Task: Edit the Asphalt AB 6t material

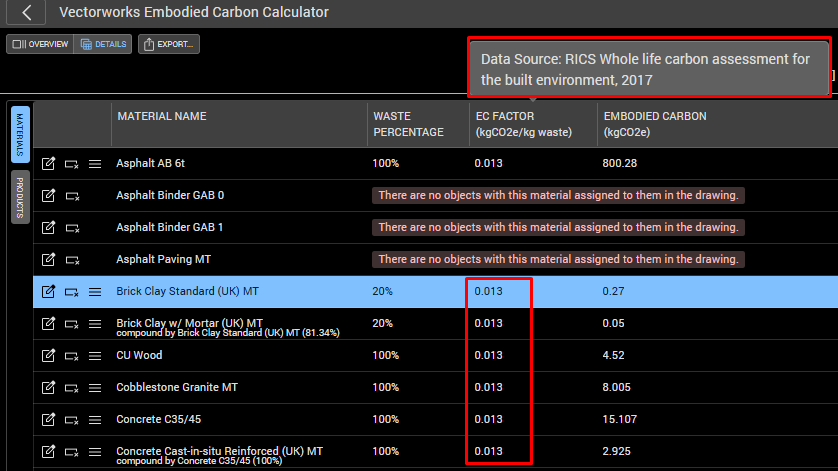Action: pyautogui.click(x=48, y=163)
